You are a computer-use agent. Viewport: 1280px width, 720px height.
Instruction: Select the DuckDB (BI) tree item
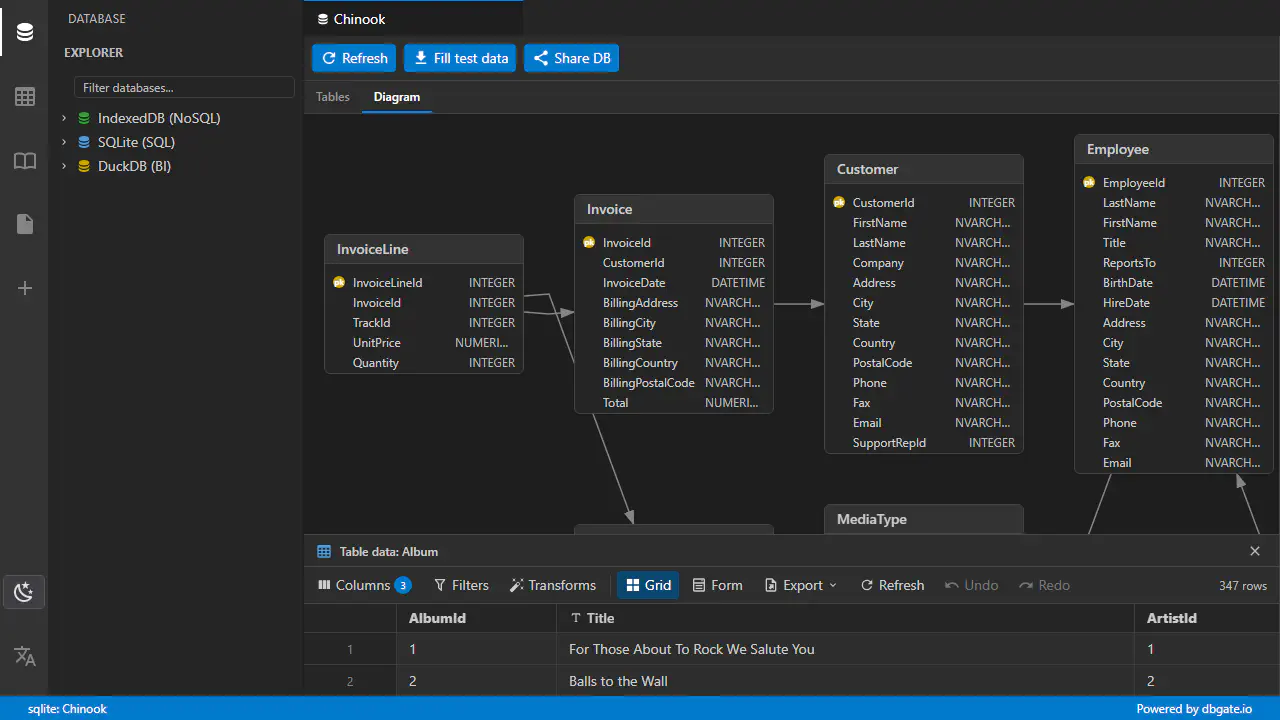pos(134,166)
